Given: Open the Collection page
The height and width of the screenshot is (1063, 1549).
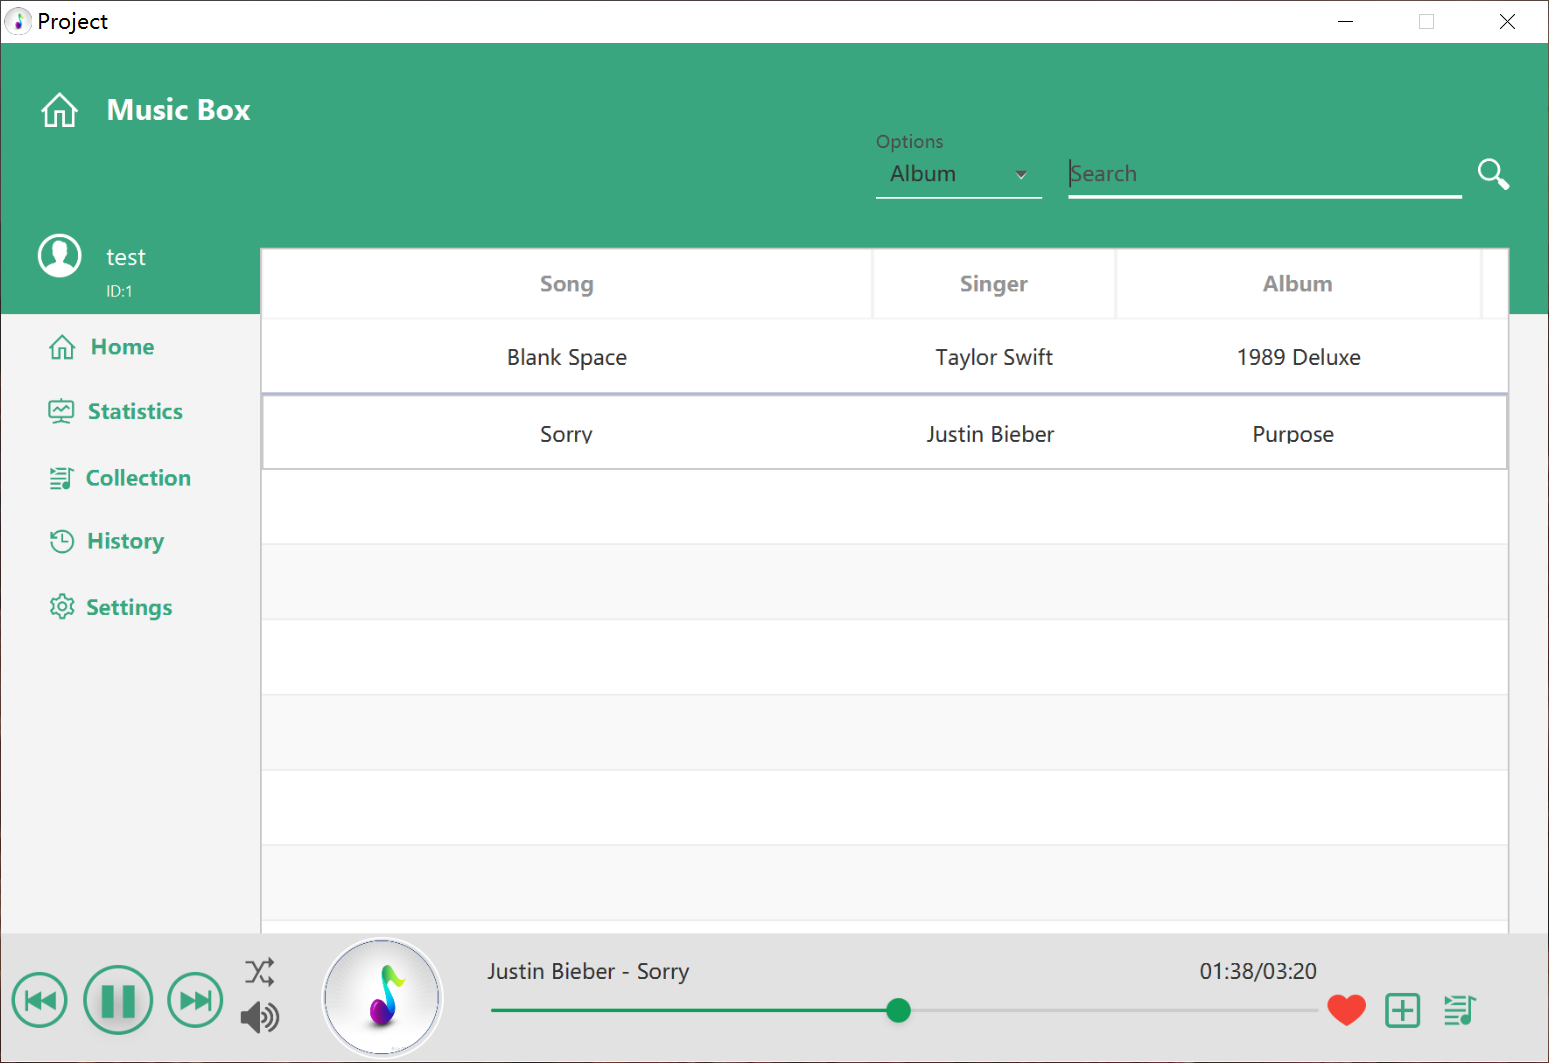Looking at the screenshot, I should 138,478.
